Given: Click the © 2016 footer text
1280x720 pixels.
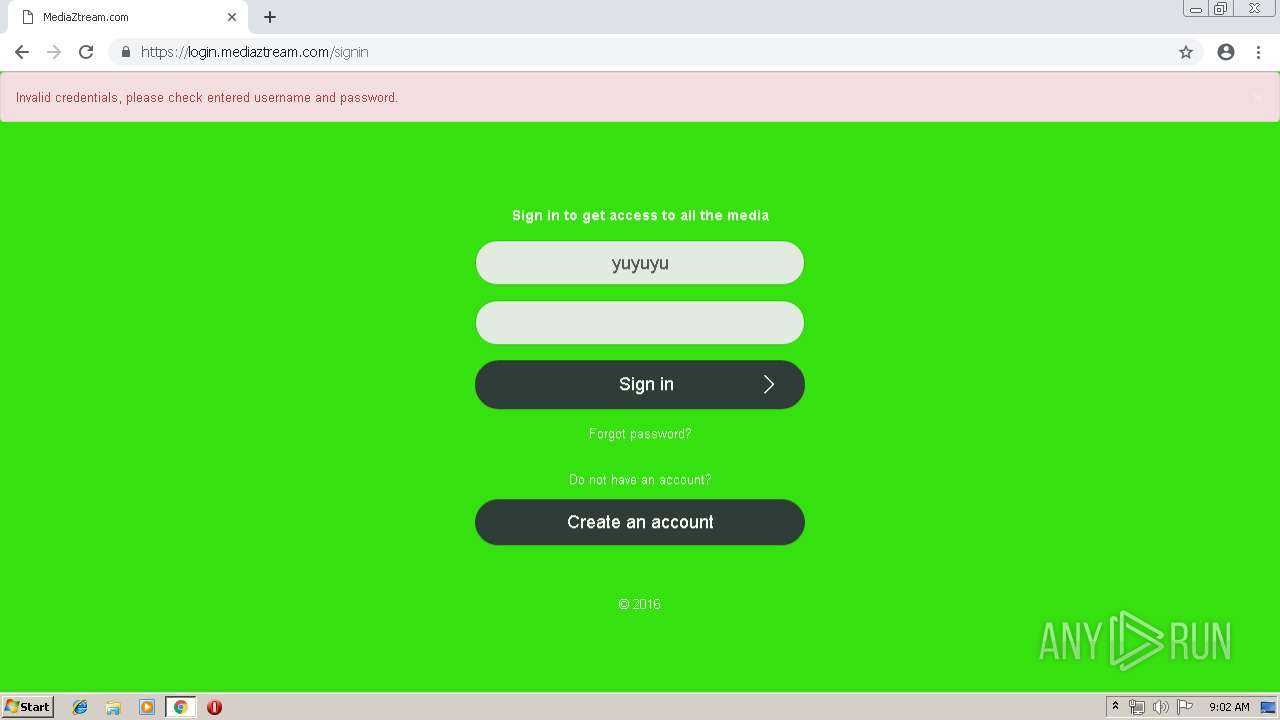Looking at the screenshot, I should click(639, 604).
